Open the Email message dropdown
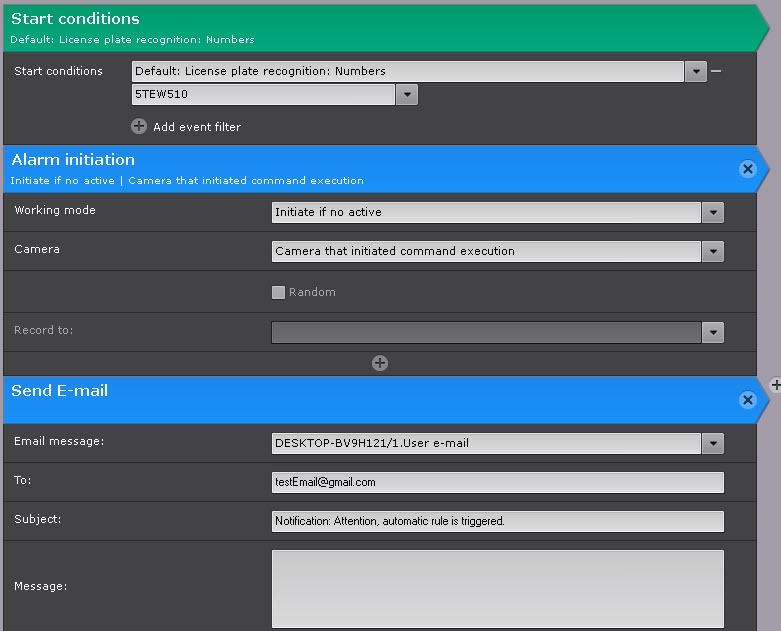Viewport: 781px width, 631px height. [x=712, y=443]
